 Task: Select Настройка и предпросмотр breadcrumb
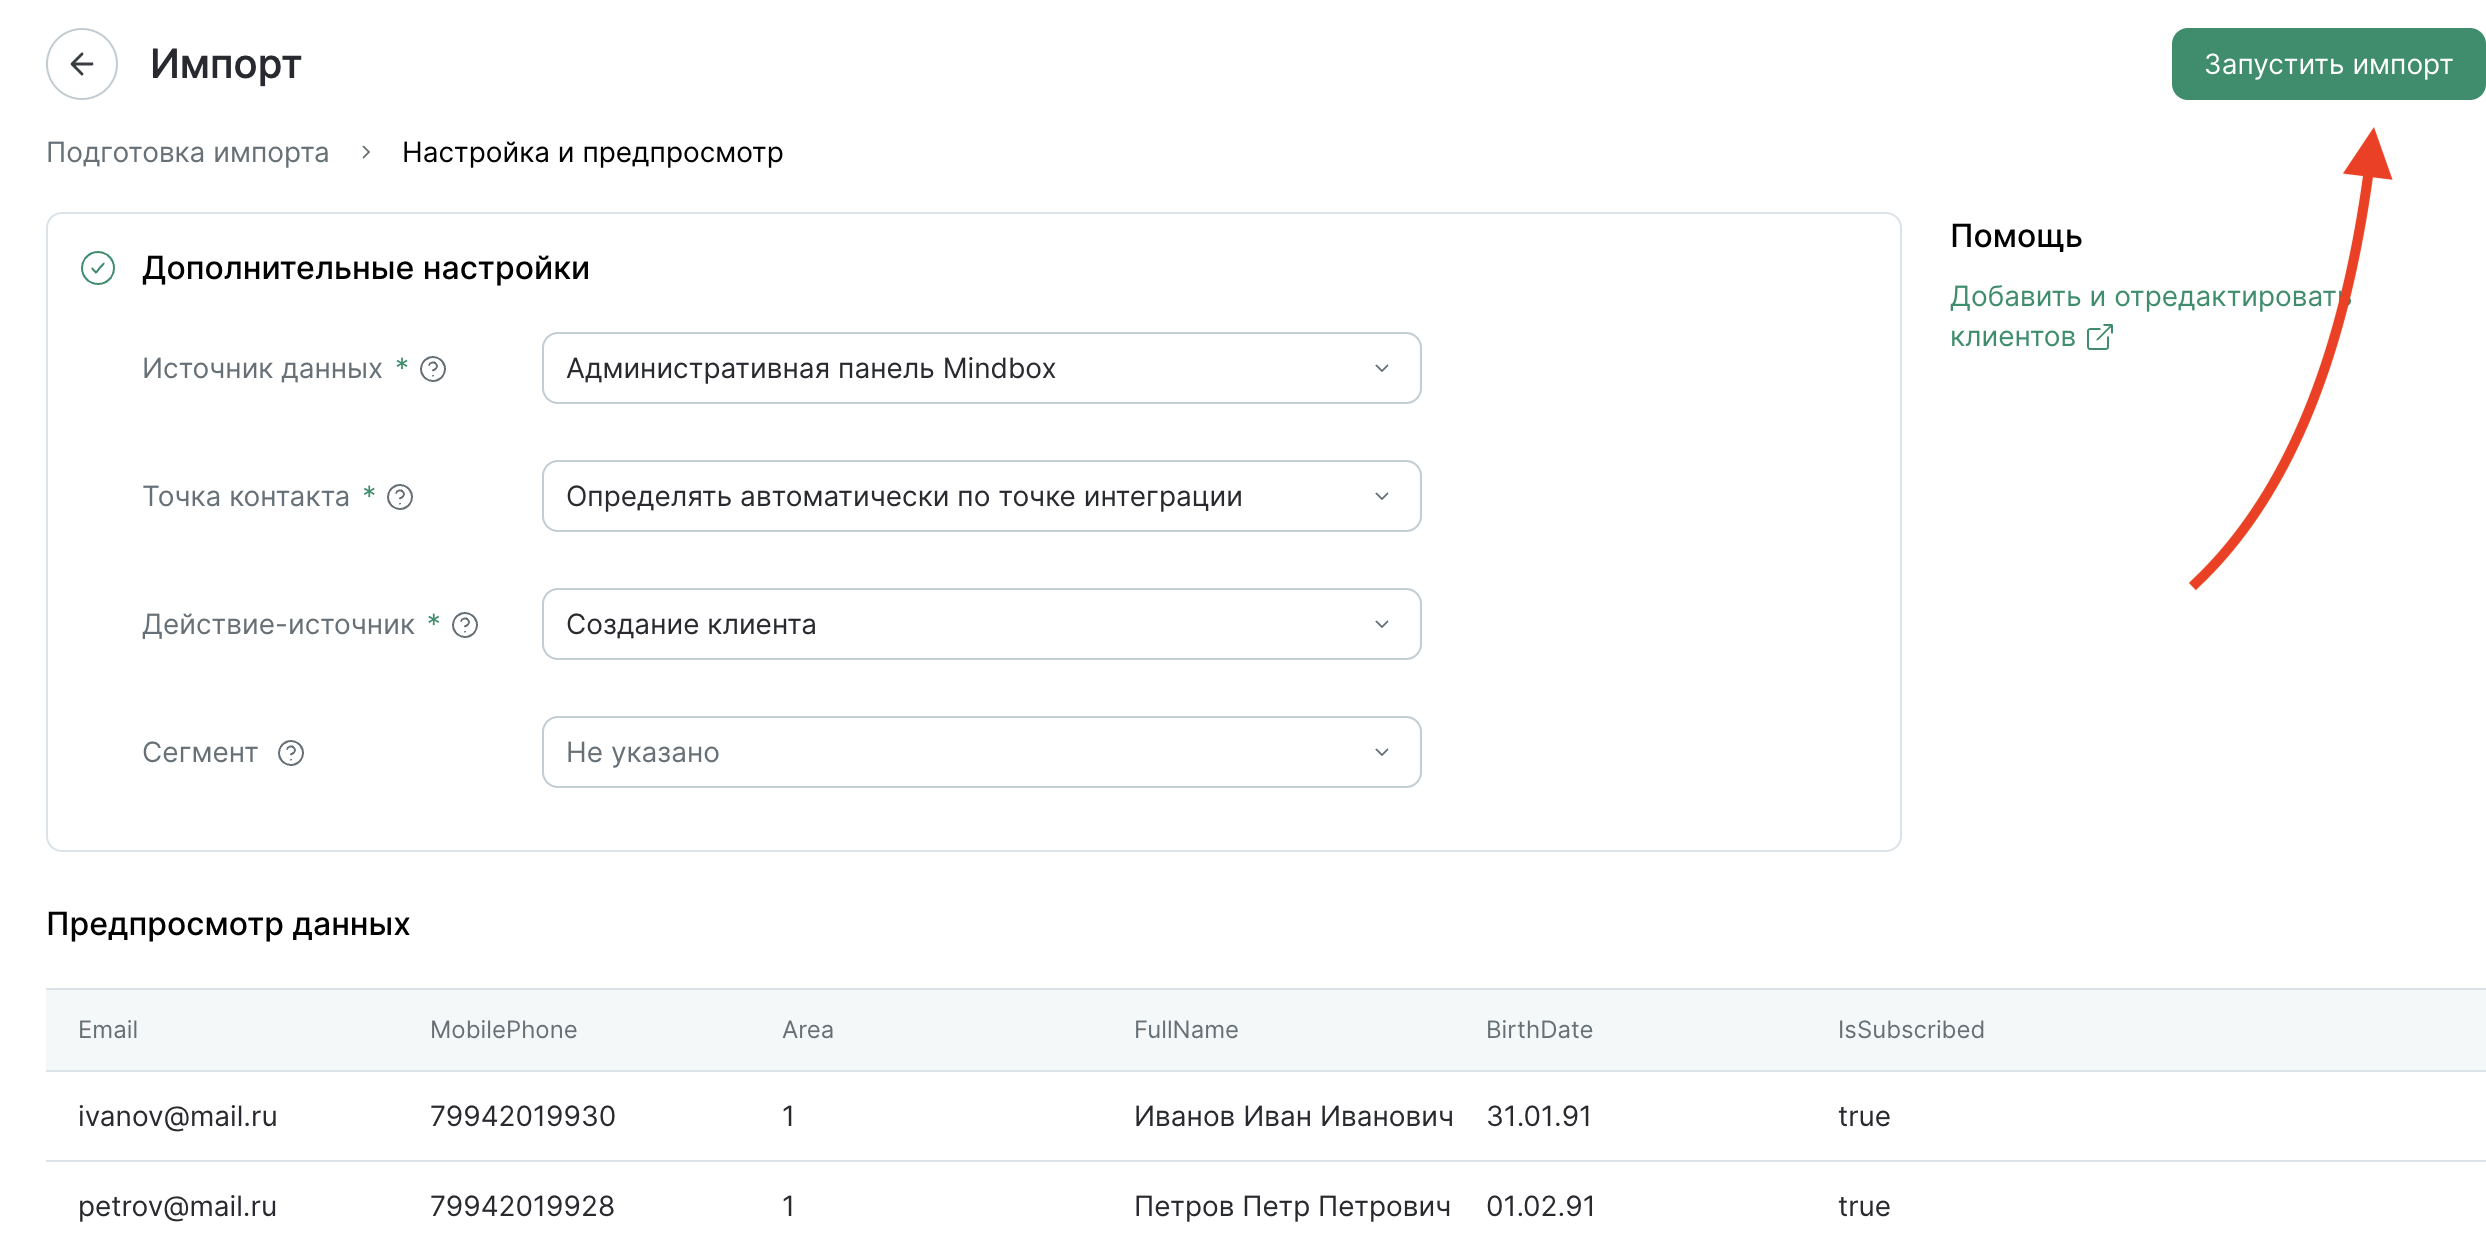[x=592, y=152]
